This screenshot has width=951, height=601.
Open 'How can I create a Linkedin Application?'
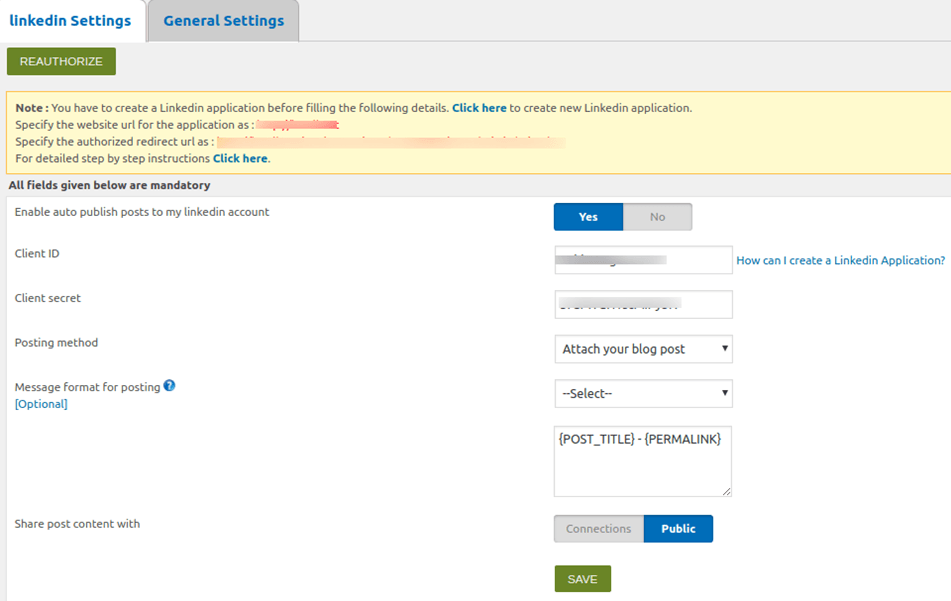coord(841,260)
